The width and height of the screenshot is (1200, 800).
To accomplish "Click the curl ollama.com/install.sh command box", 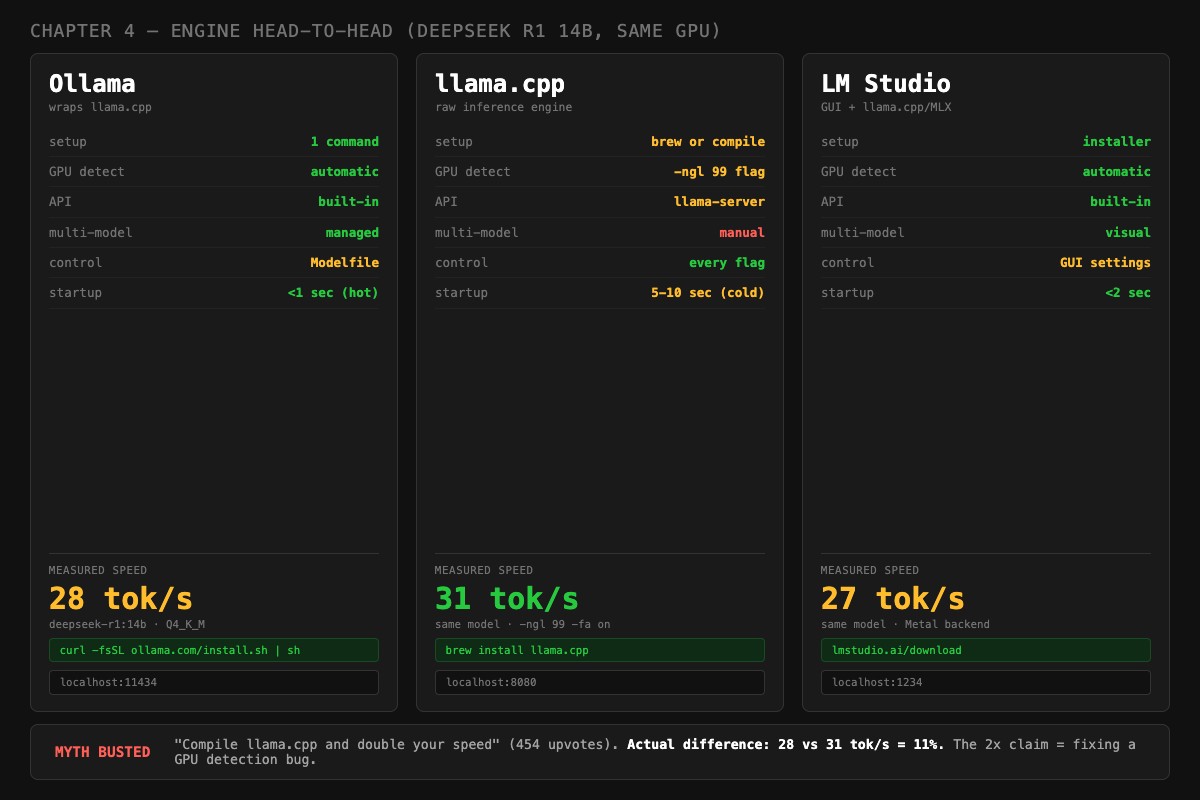I will (214, 650).
